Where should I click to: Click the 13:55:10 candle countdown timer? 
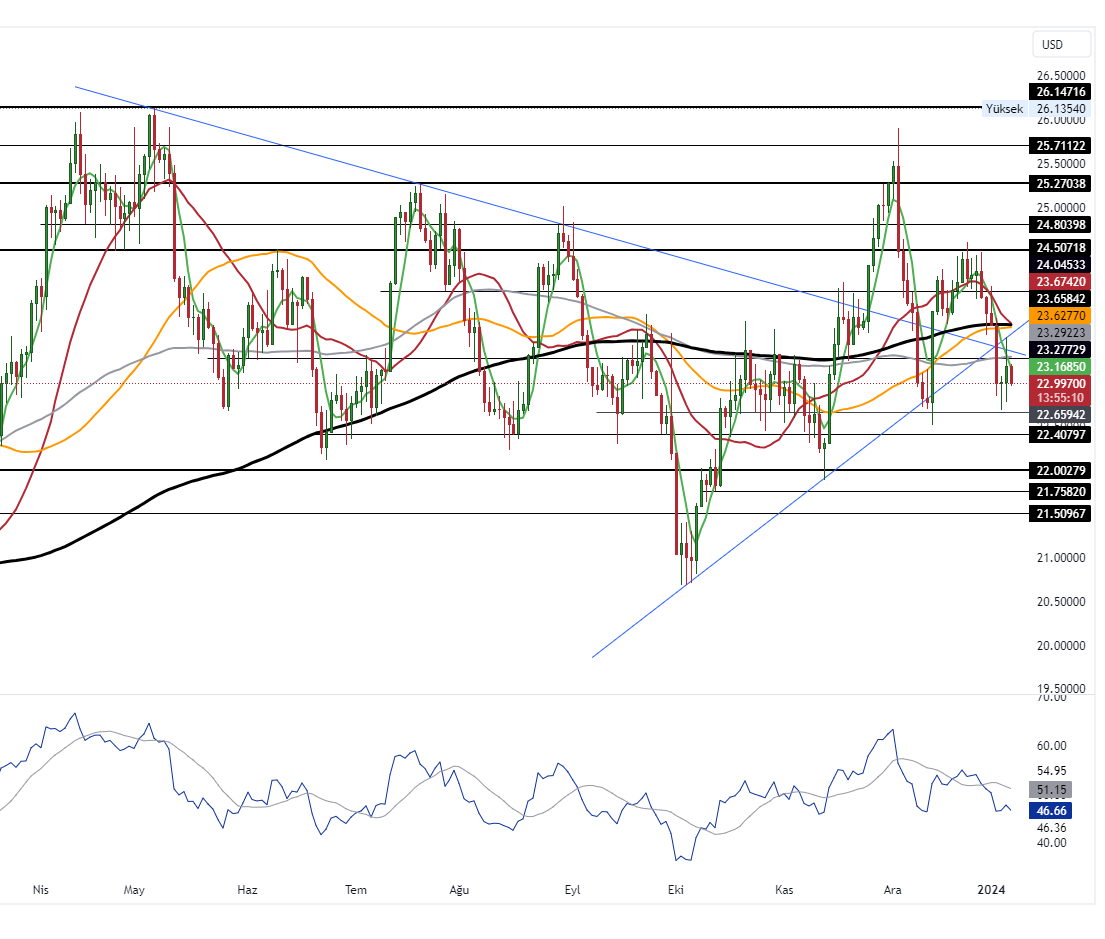[x=1061, y=398]
